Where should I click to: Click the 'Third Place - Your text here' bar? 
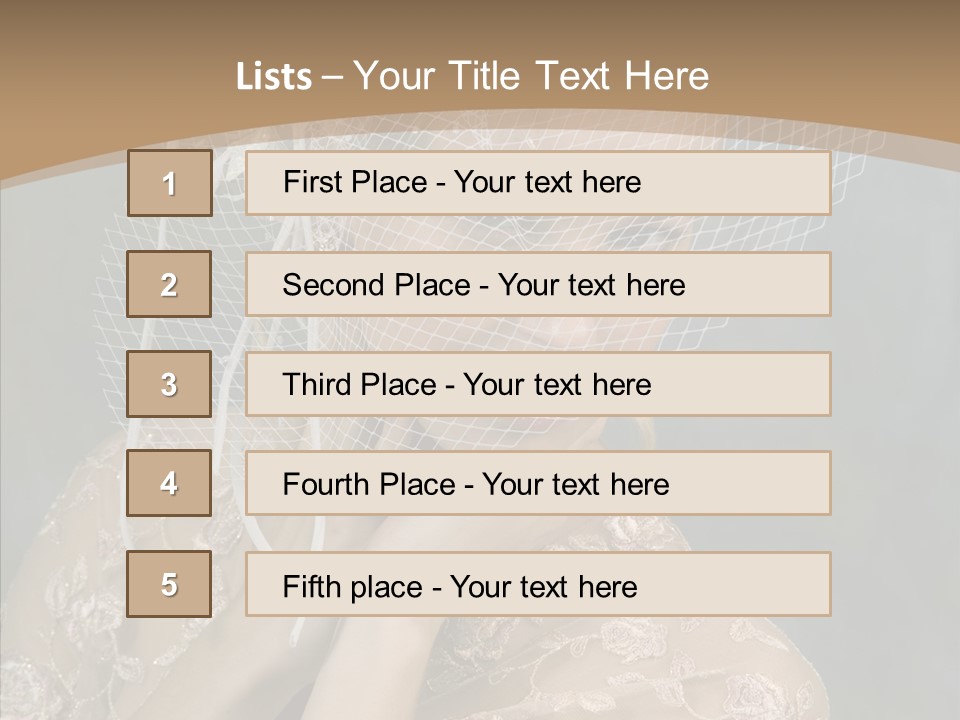(x=538, y=384)
